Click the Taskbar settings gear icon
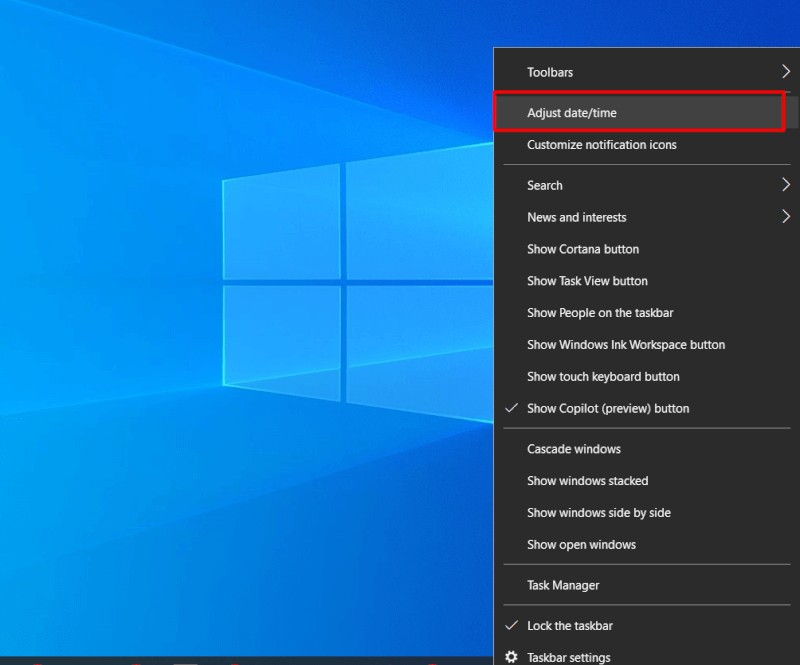The height and width of the screenshot is (665, 800). (x=511, y=657)
